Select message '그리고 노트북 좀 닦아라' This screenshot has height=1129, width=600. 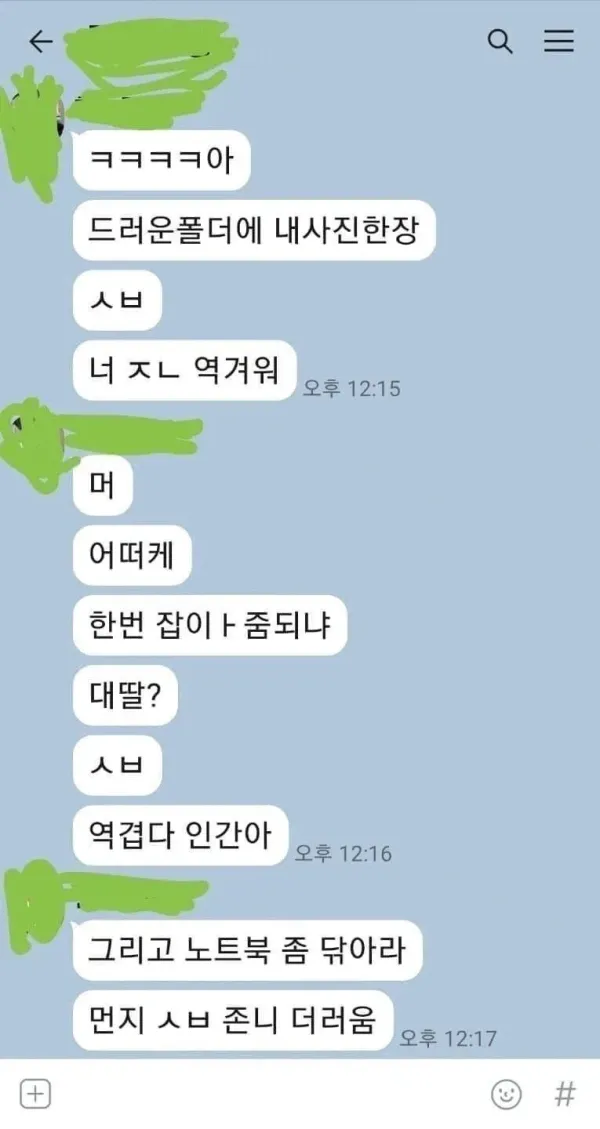247,950
